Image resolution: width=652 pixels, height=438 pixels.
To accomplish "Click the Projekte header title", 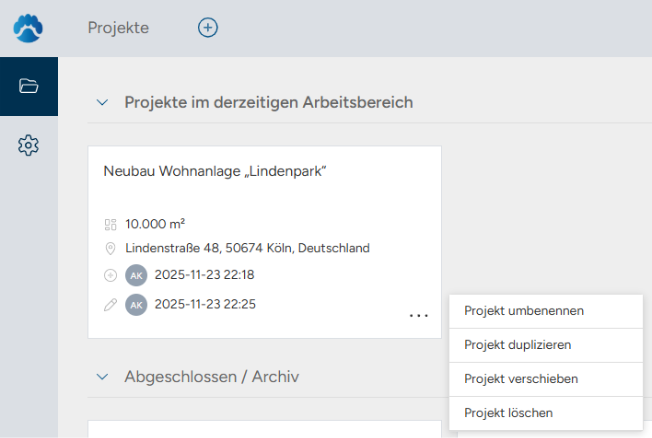I will point(118,28).
